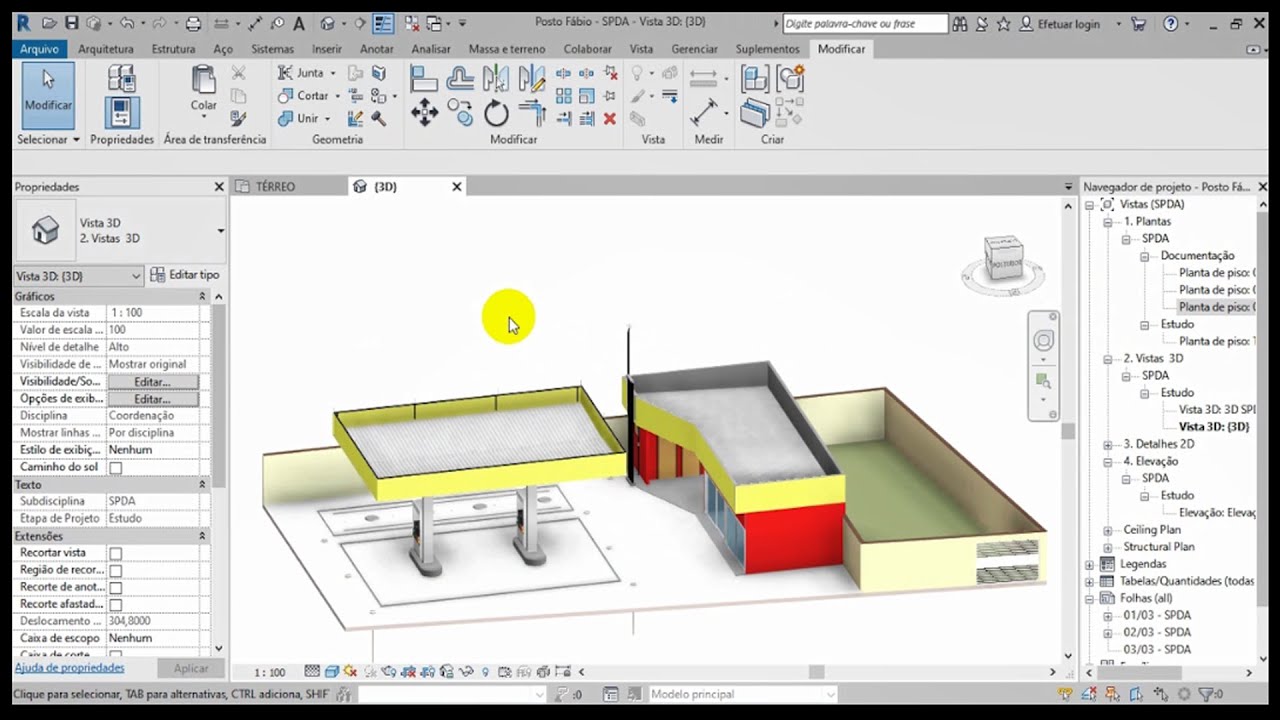The image size is (1280, 720).
Task: Toggle the Caminho do sol checkbox
Action: (x=115, y=467)
